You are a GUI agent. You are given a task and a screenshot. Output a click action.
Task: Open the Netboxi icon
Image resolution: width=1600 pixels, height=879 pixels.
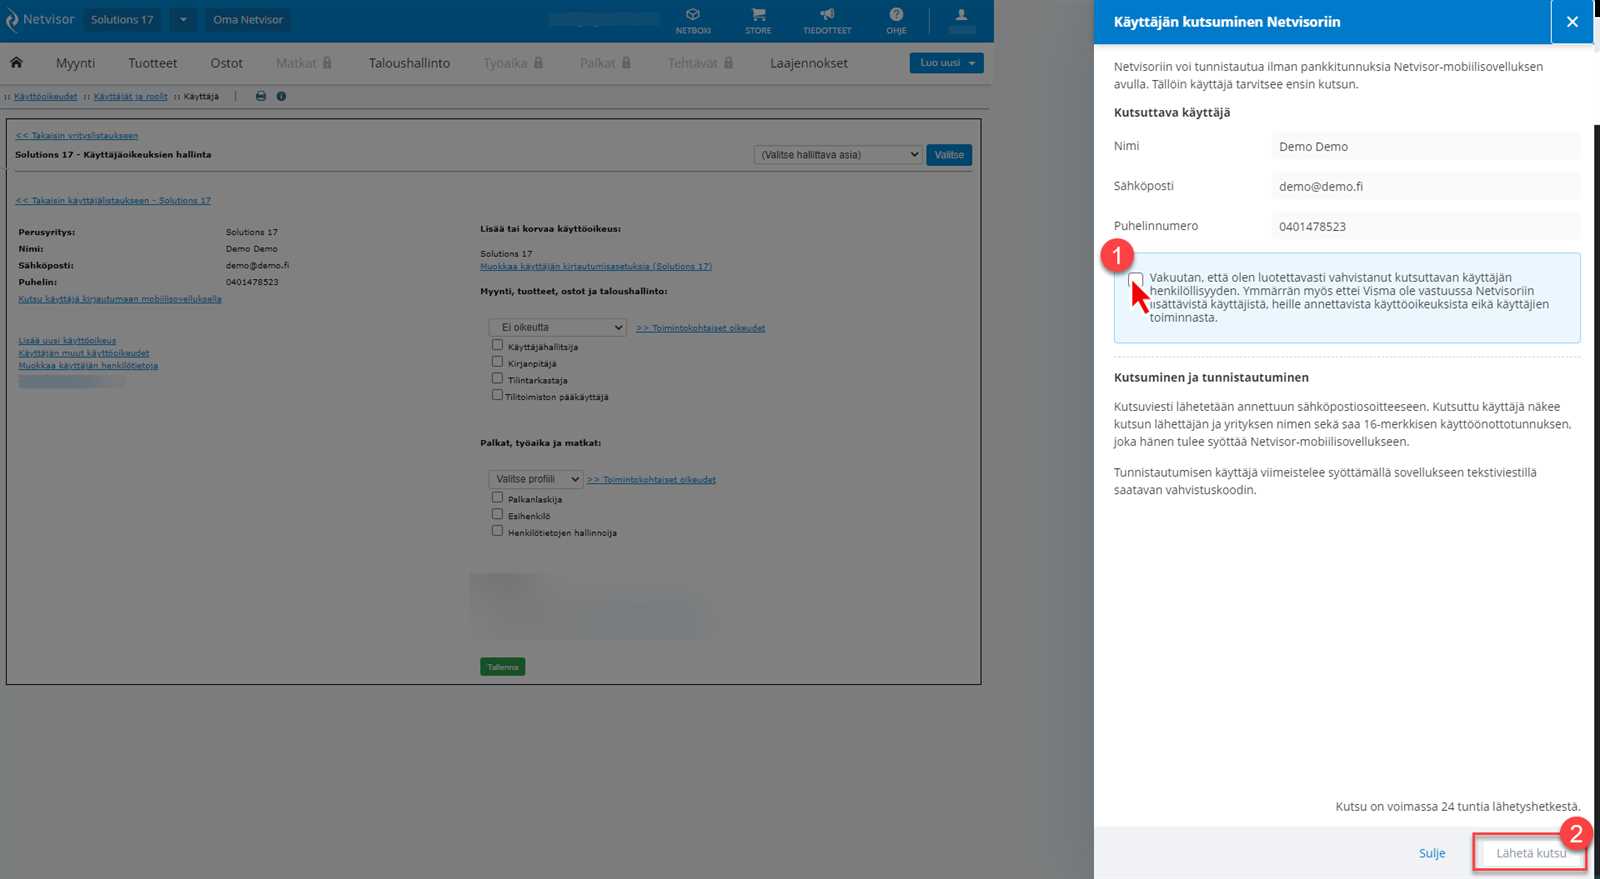point(693,15)
